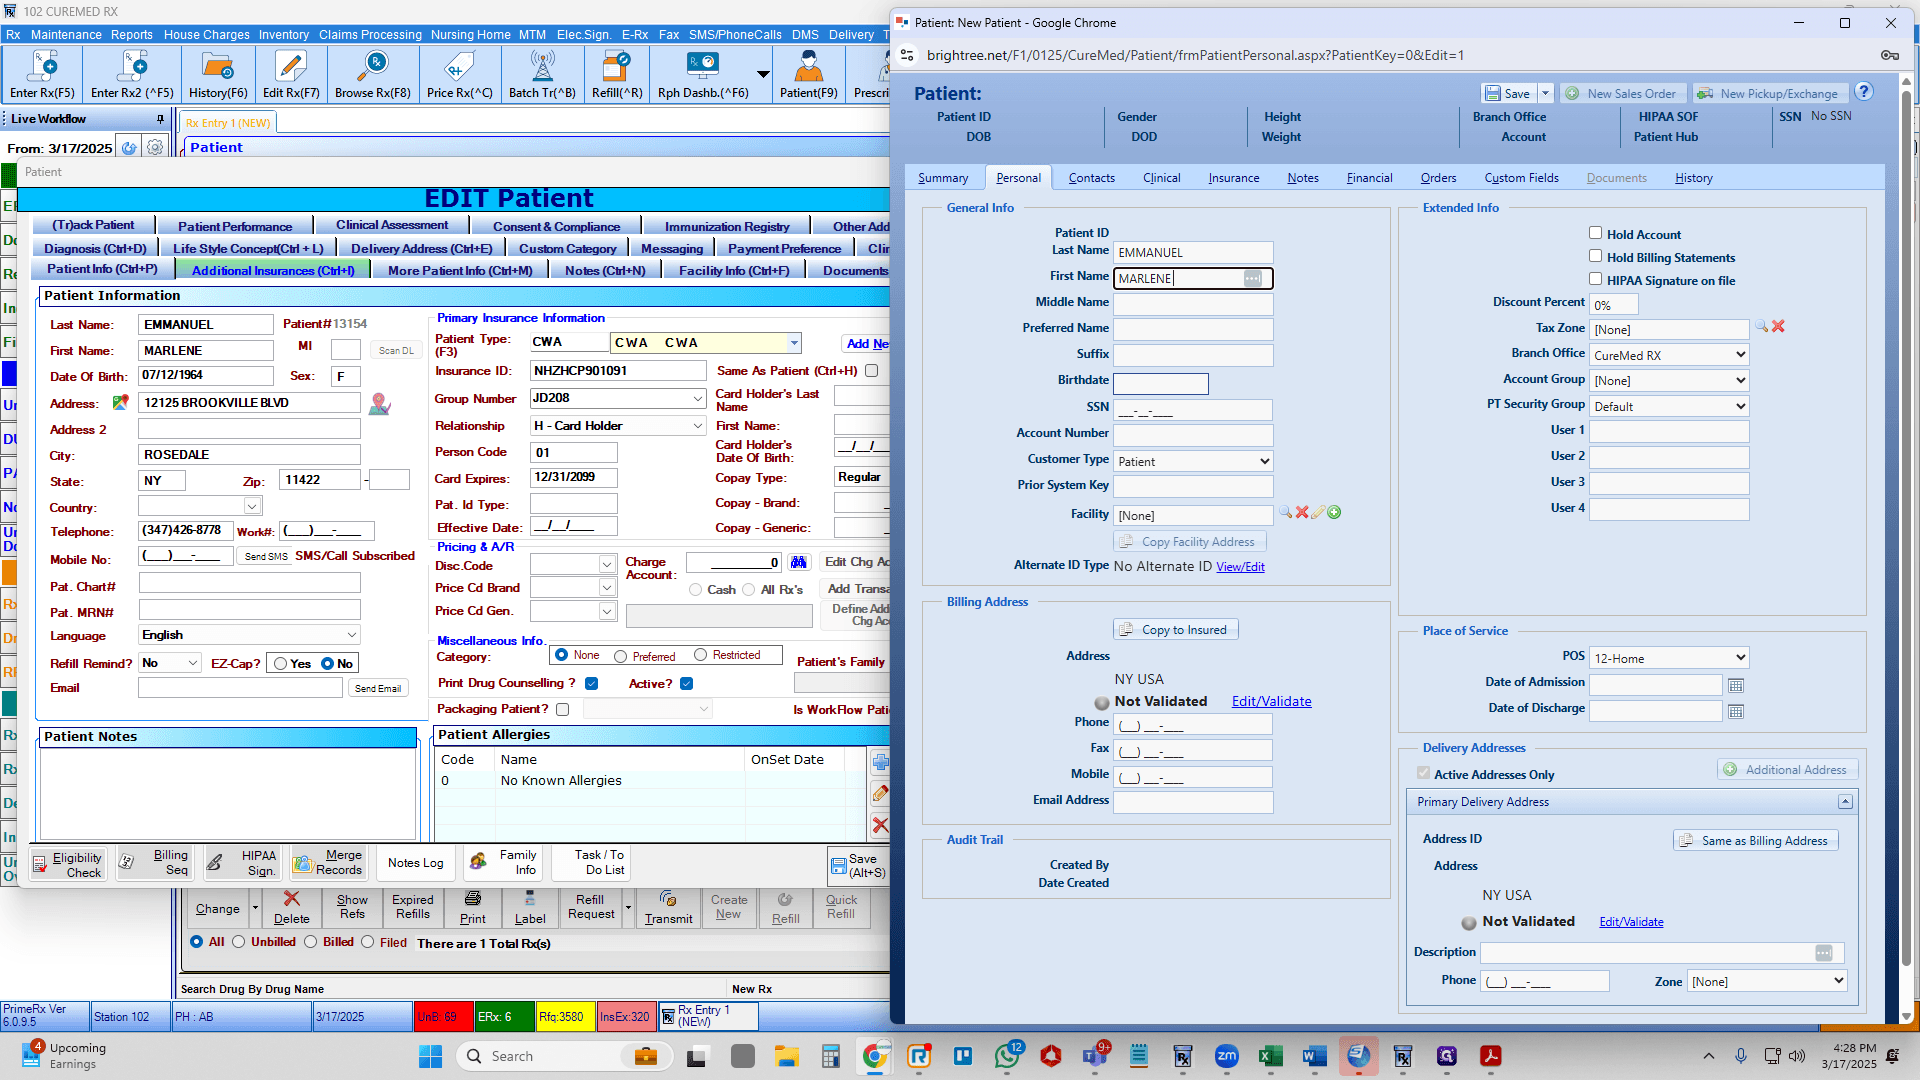Toggle Same As Patient checkbox
1920x1080 pixels.
871,371
